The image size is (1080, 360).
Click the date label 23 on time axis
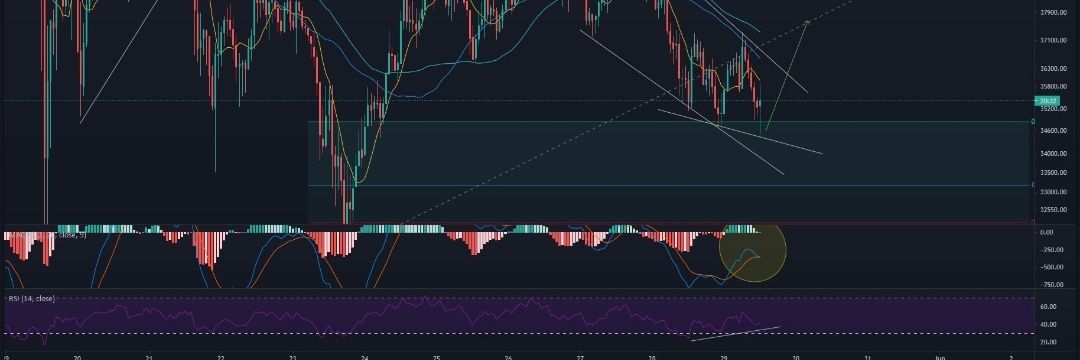click(x=293, y=357)
